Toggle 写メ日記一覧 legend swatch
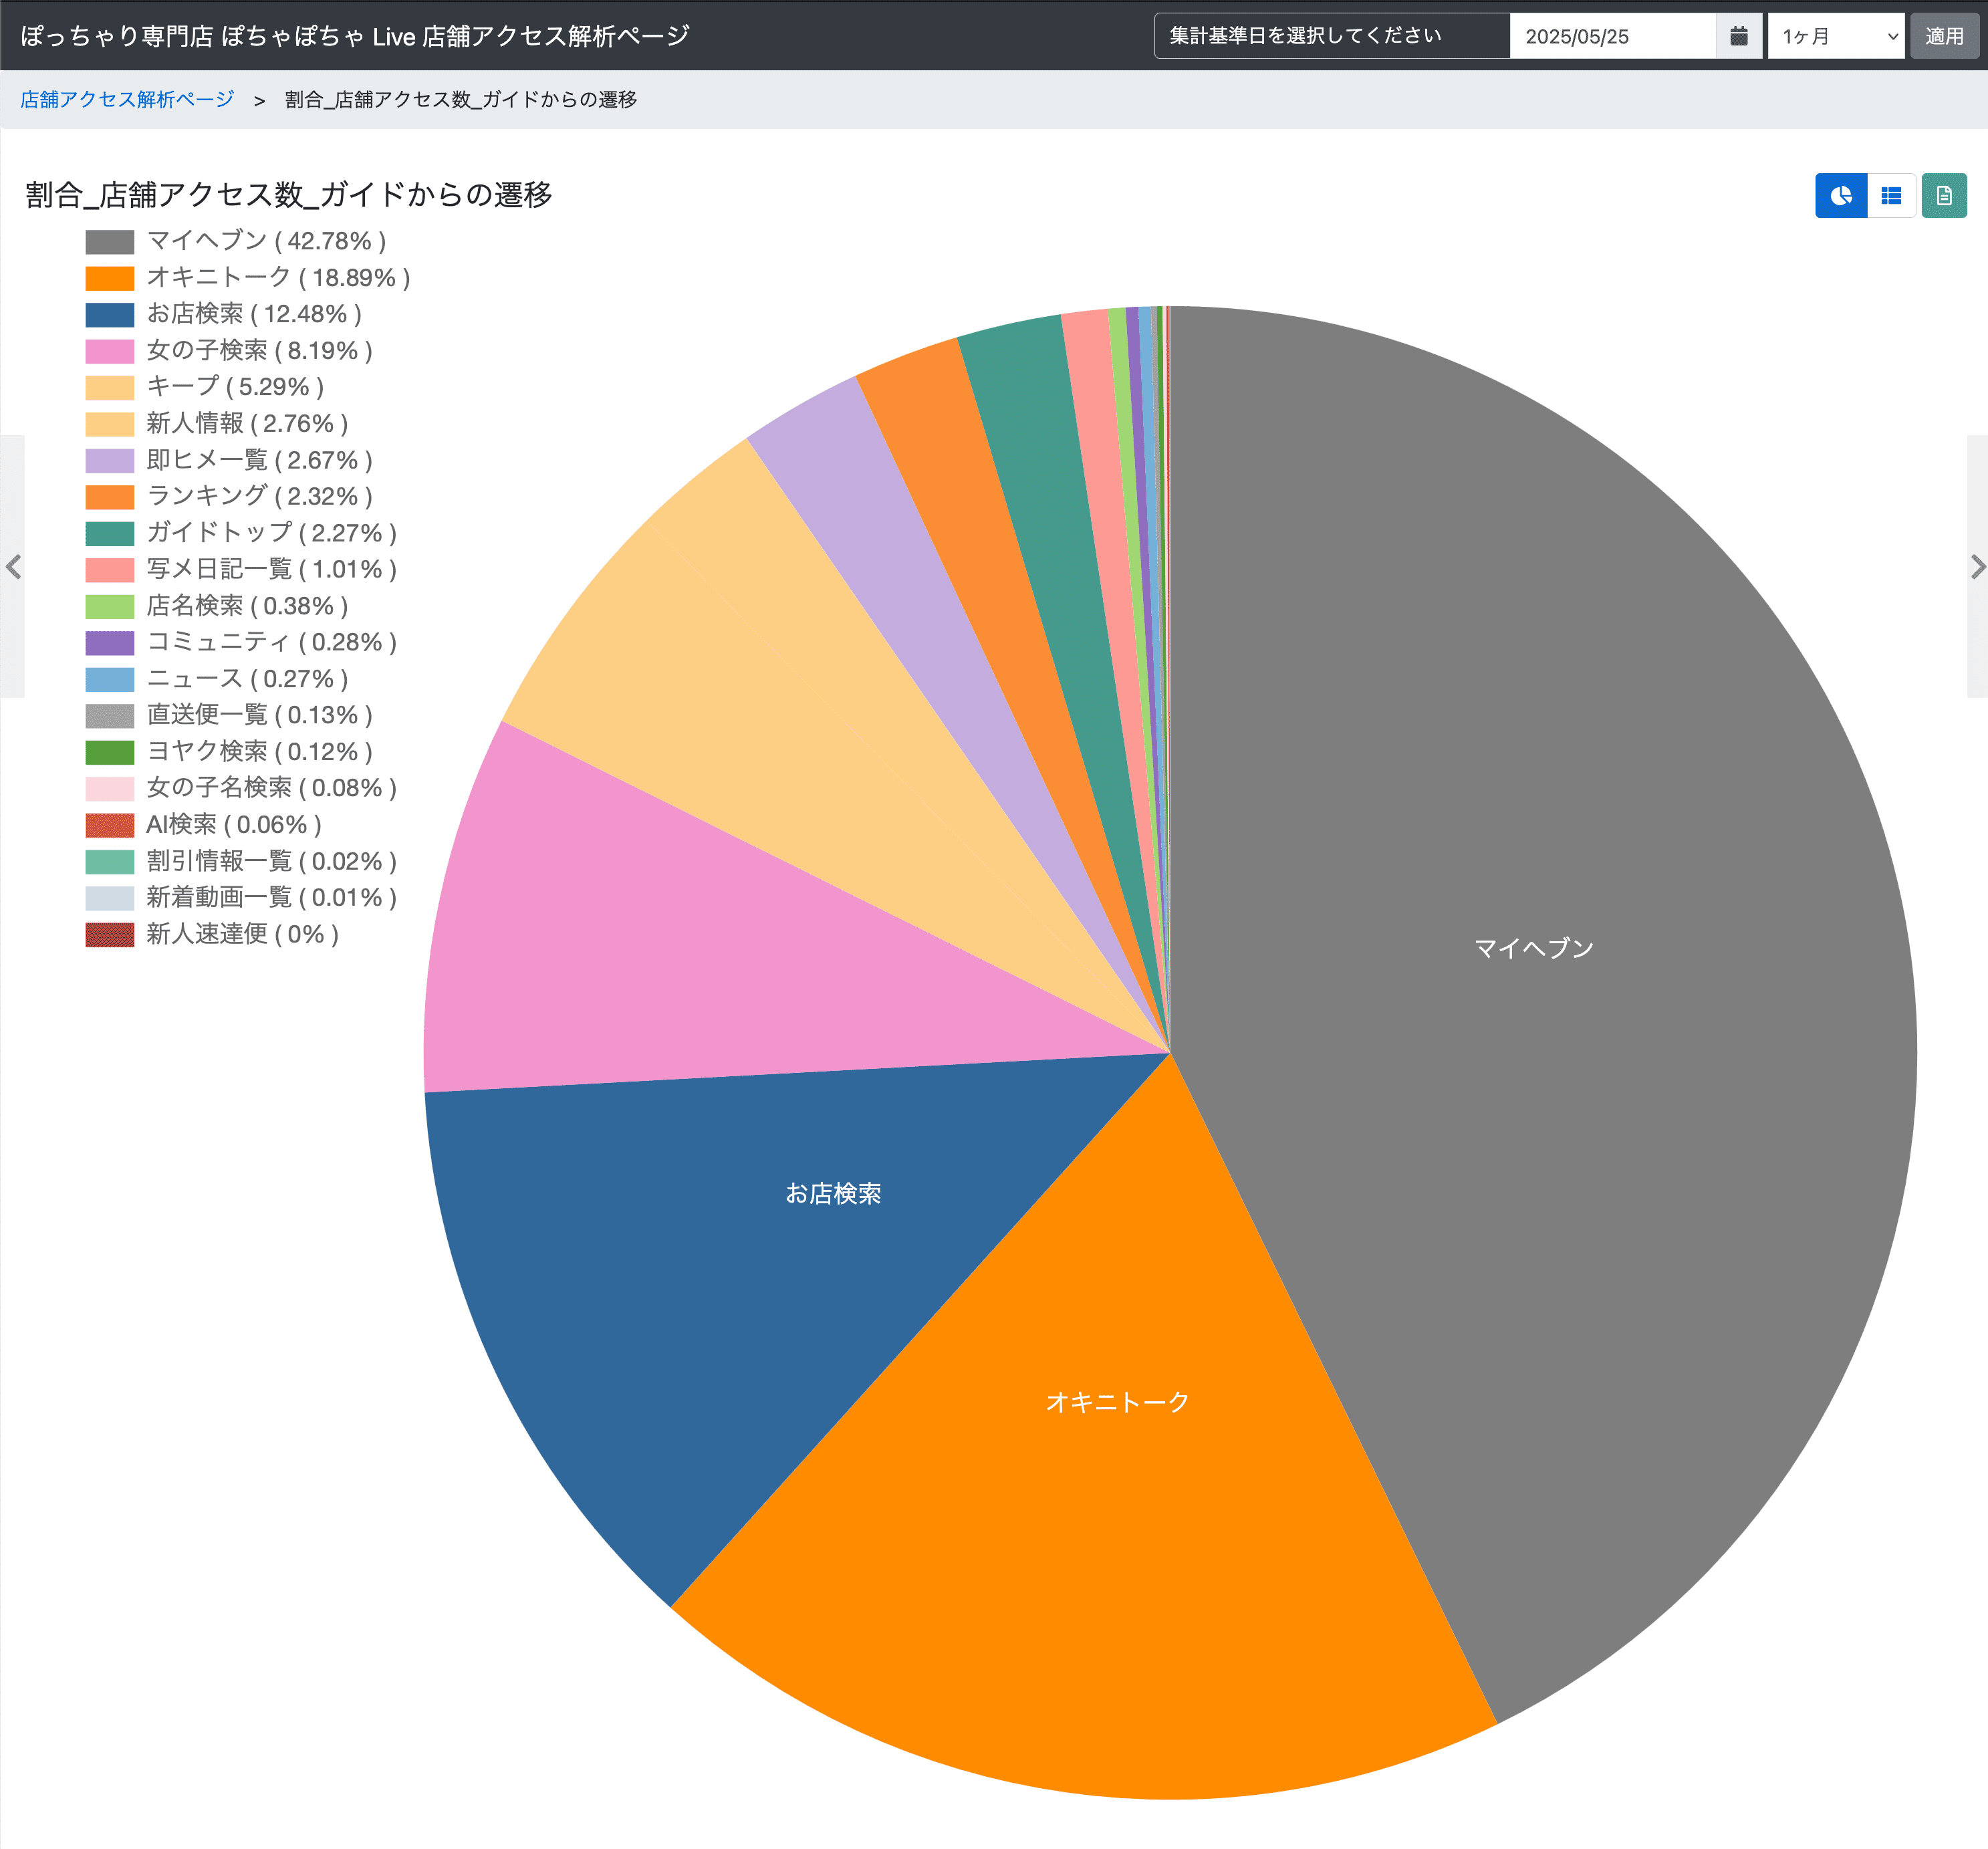This screenshot has width=1988, height=1849. point(110,570)
